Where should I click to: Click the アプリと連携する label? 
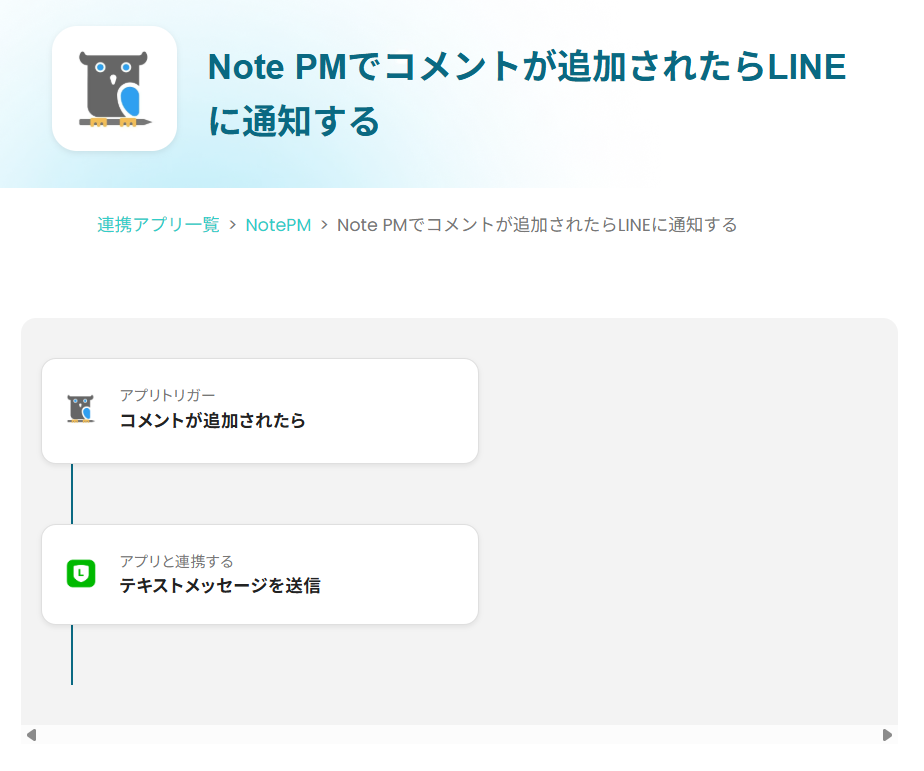click(x=176, y=561)
